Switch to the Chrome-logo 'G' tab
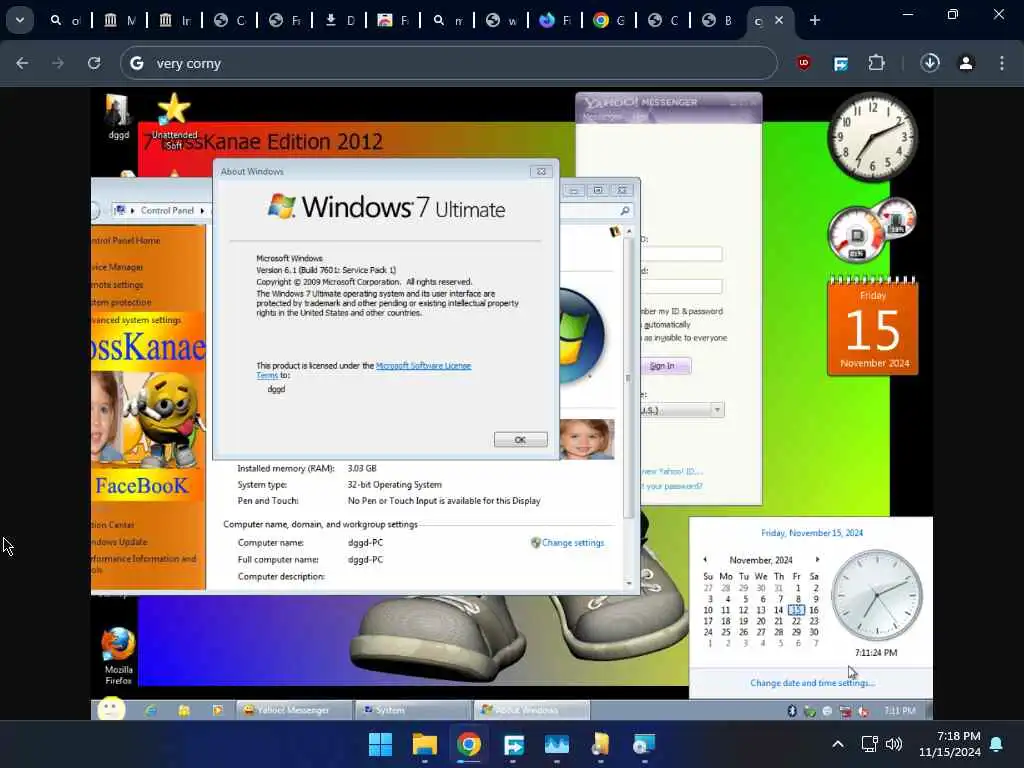1024x768 pixels. pos(609,20)
